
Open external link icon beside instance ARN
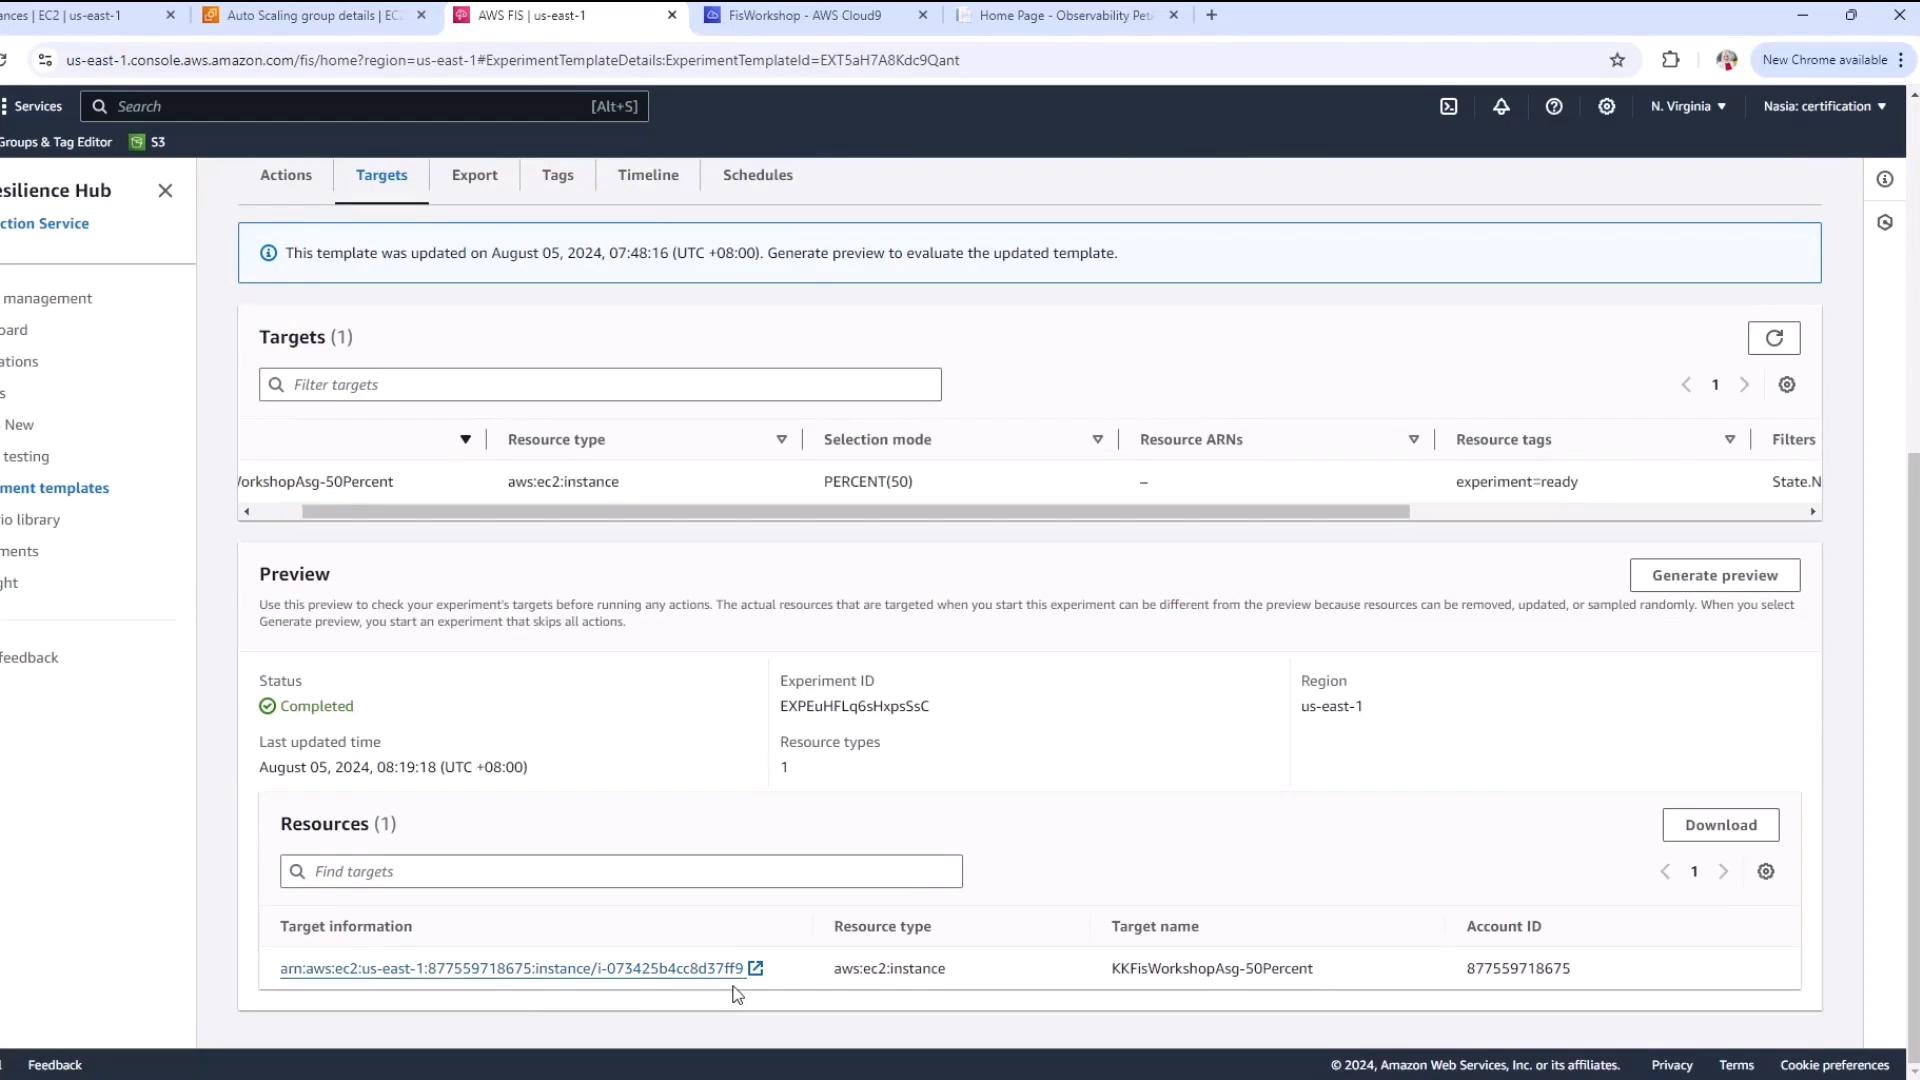756,968
